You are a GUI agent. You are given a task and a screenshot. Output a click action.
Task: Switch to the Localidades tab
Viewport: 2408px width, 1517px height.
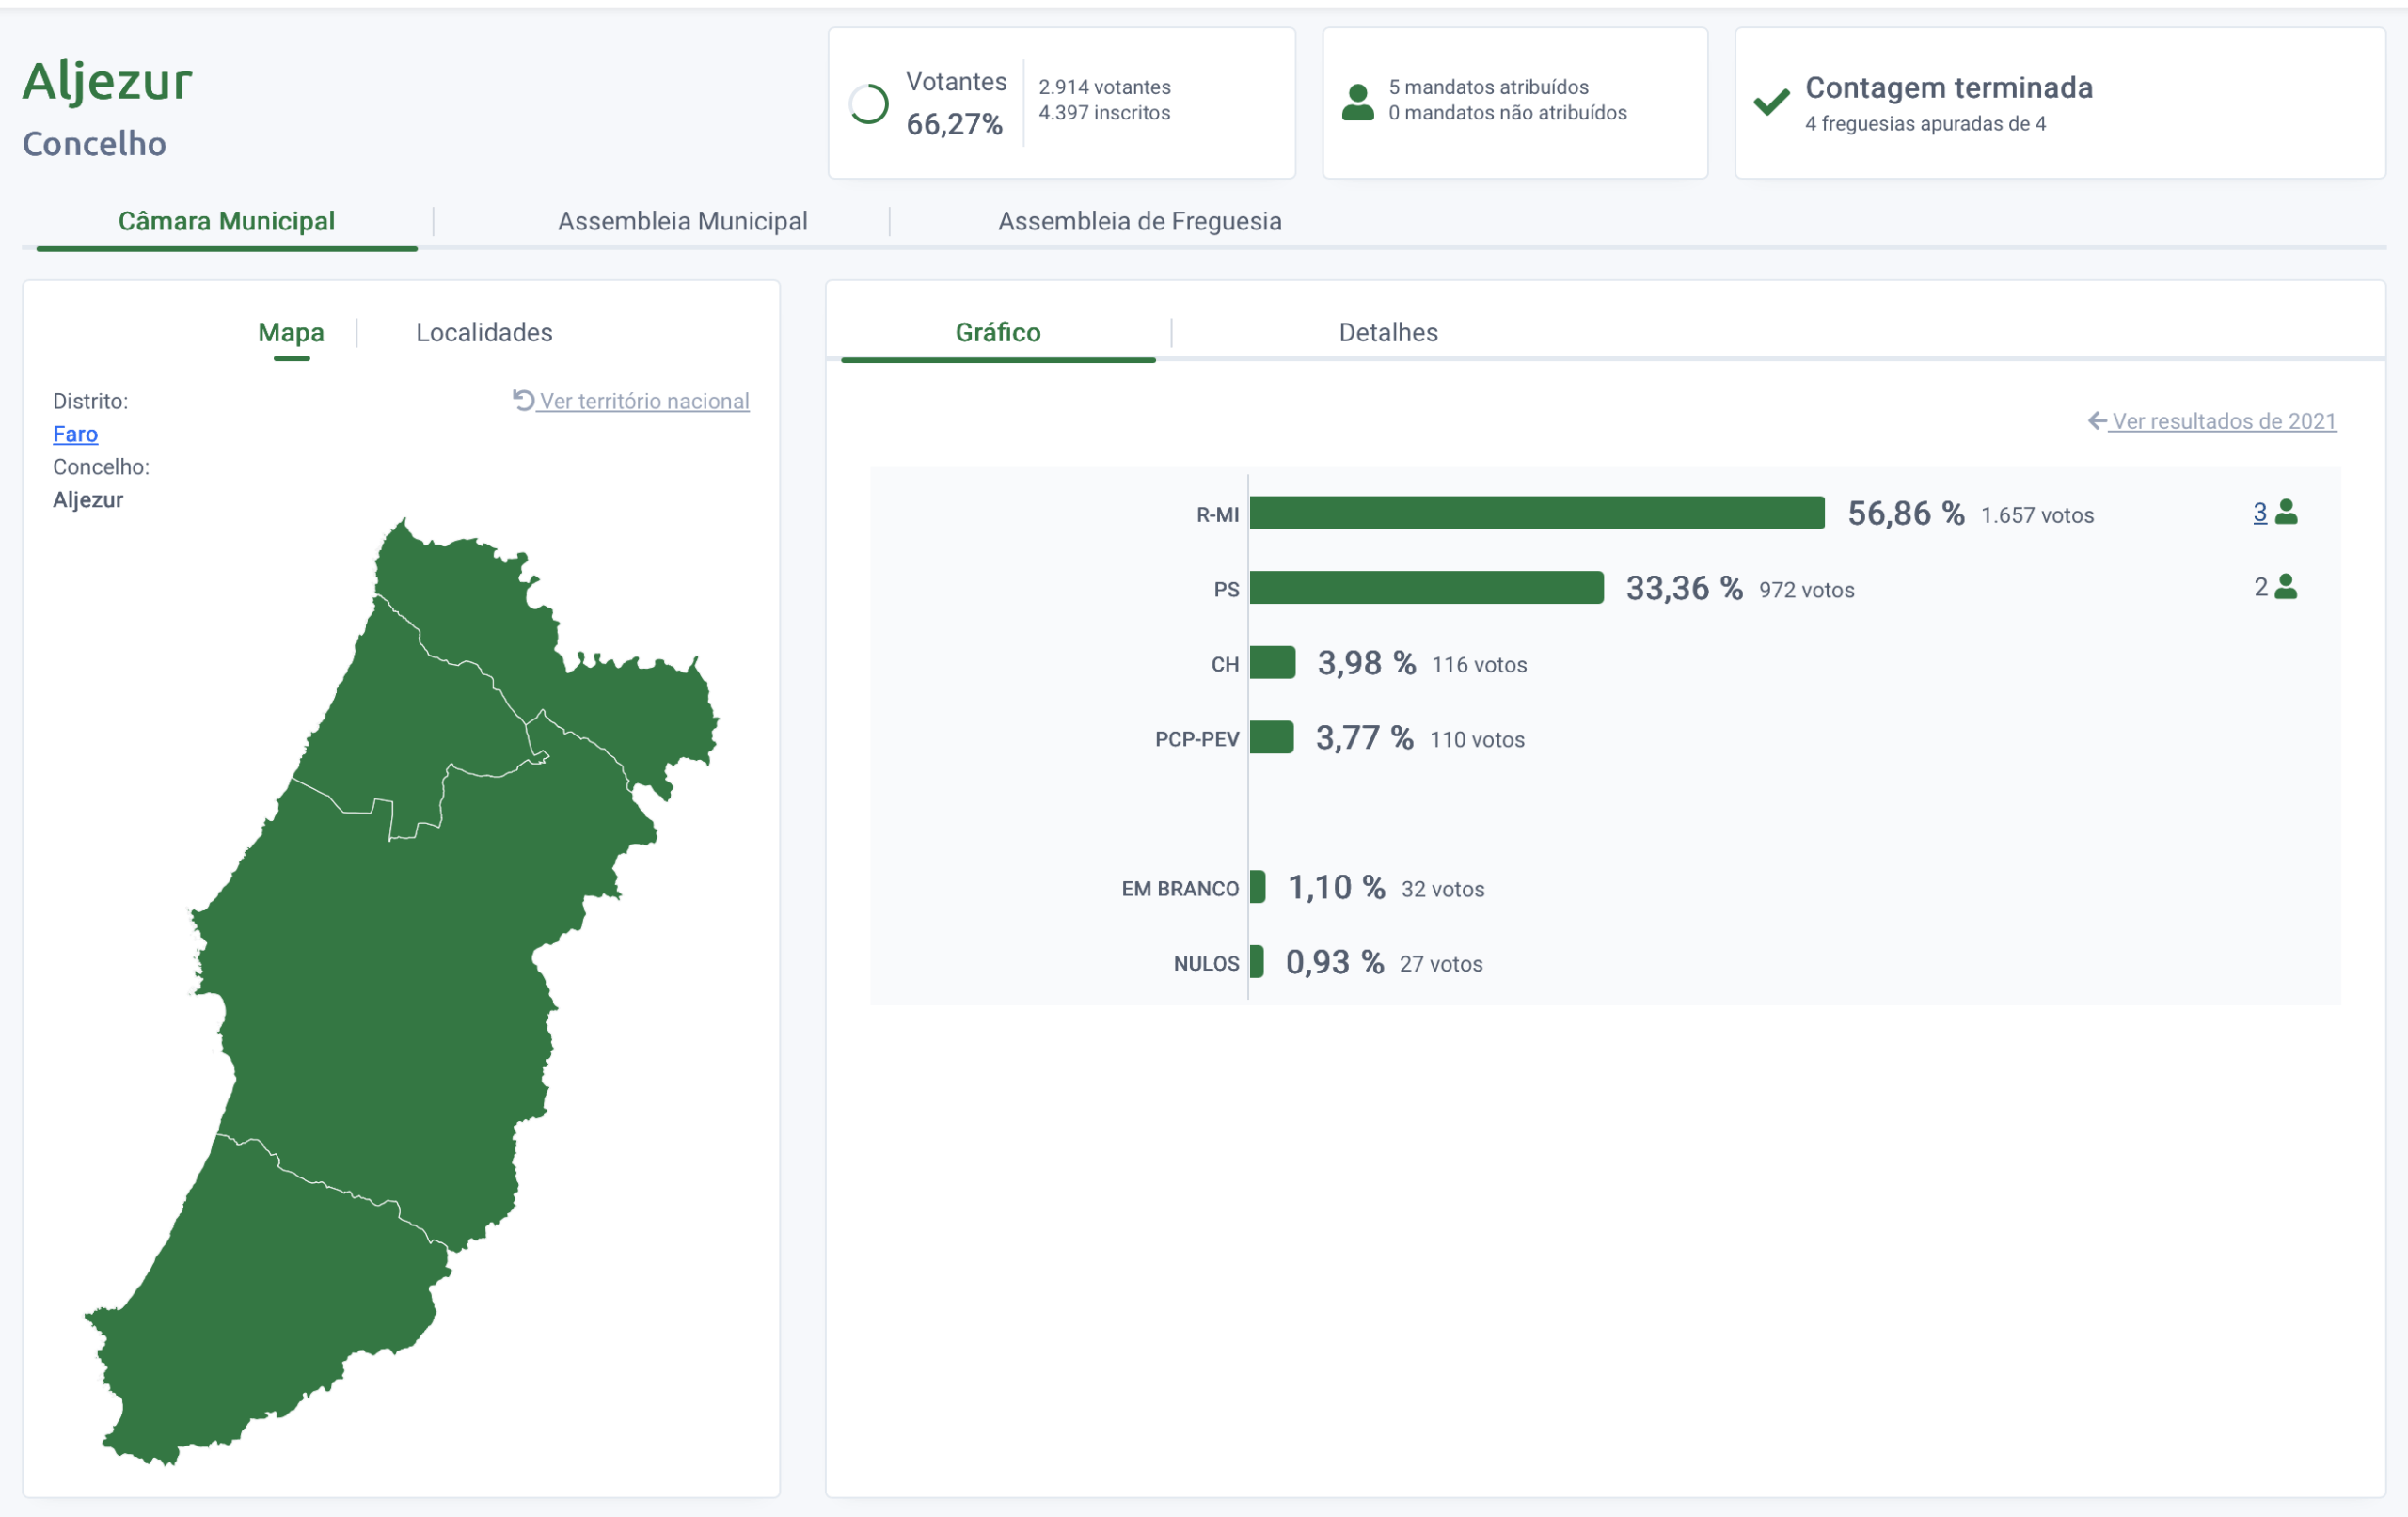point(484,332)
